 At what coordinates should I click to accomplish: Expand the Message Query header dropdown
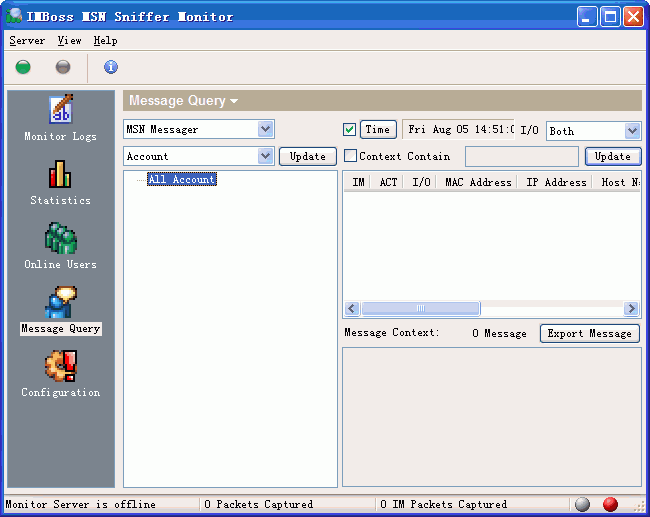click(x=234, y=101)
